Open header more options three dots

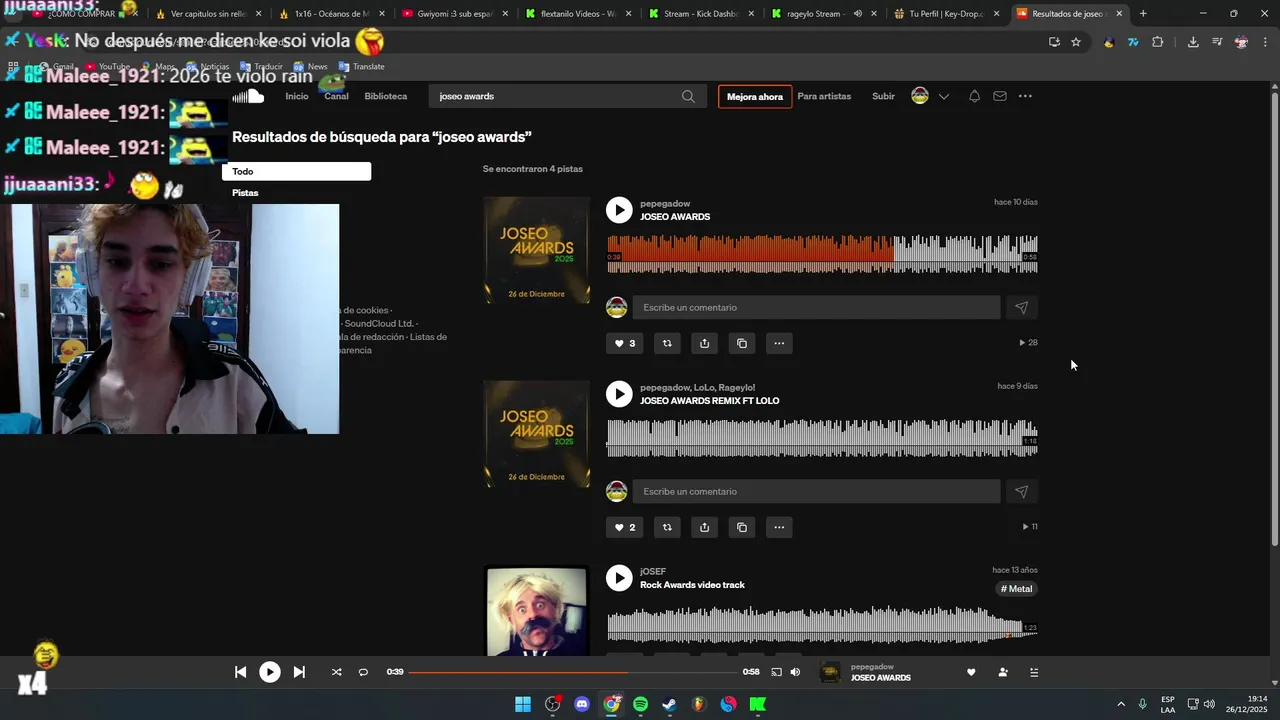[x=1025, y=96]
